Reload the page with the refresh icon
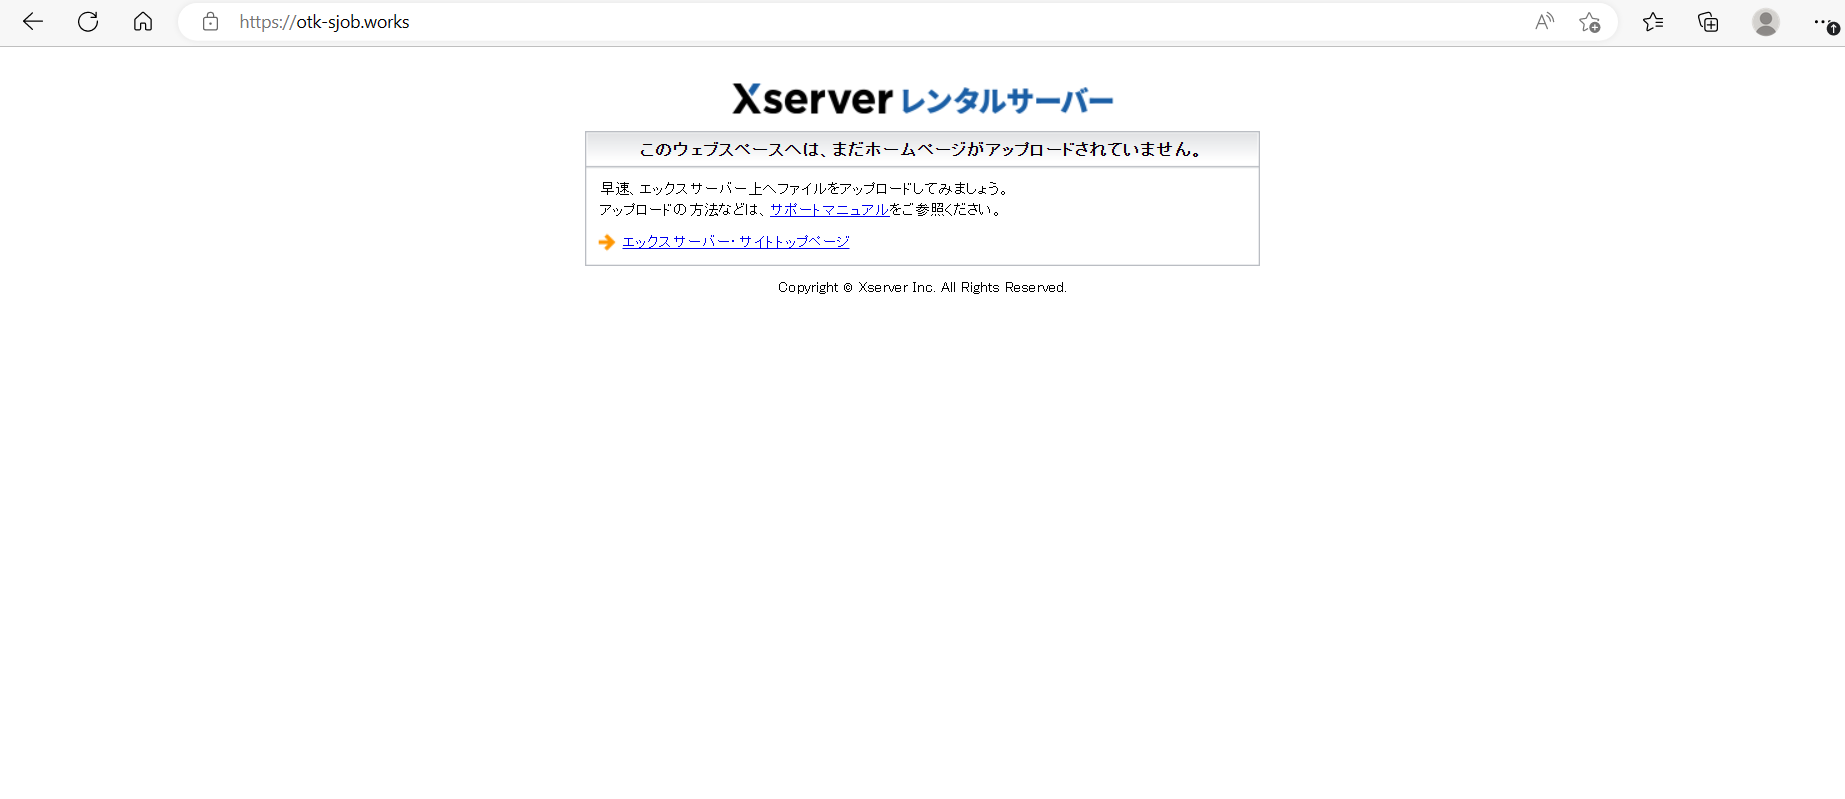This screenshot has height=799, width=1845. coord(88,22)
